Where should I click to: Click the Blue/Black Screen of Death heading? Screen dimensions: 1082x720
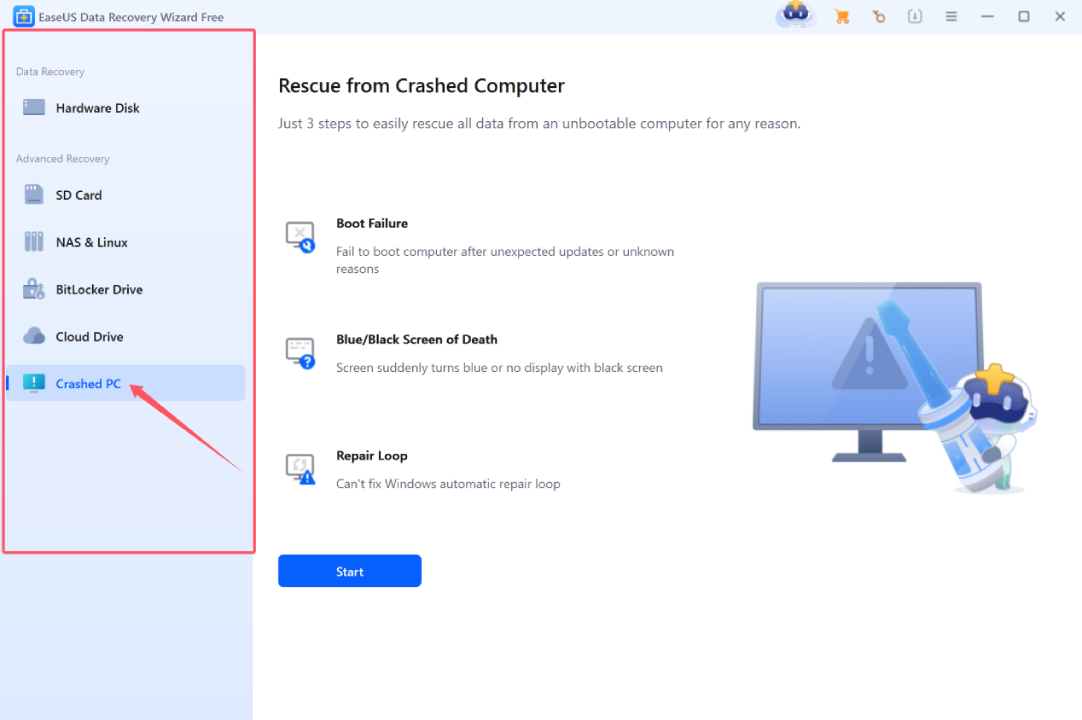(x=417, y=339)
